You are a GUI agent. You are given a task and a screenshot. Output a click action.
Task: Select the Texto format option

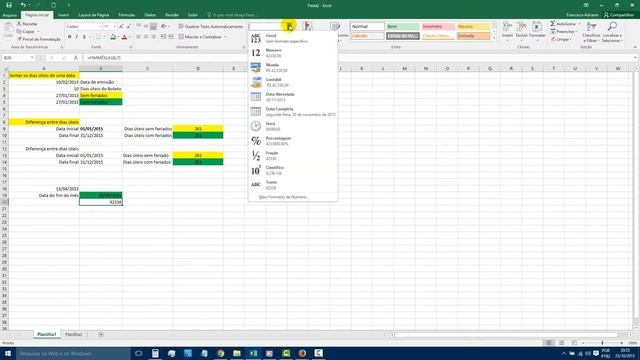click(x=293, y=185)
